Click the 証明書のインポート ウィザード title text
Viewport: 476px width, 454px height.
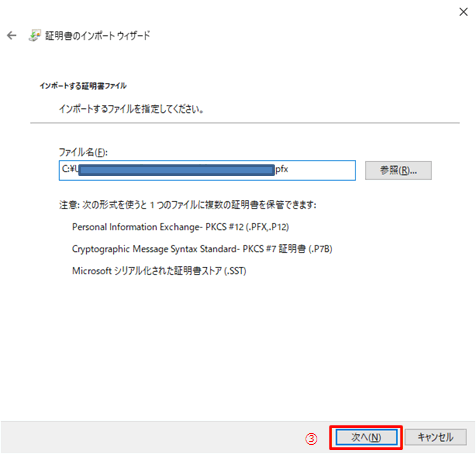pyautogui.click(x=98, y=35)
